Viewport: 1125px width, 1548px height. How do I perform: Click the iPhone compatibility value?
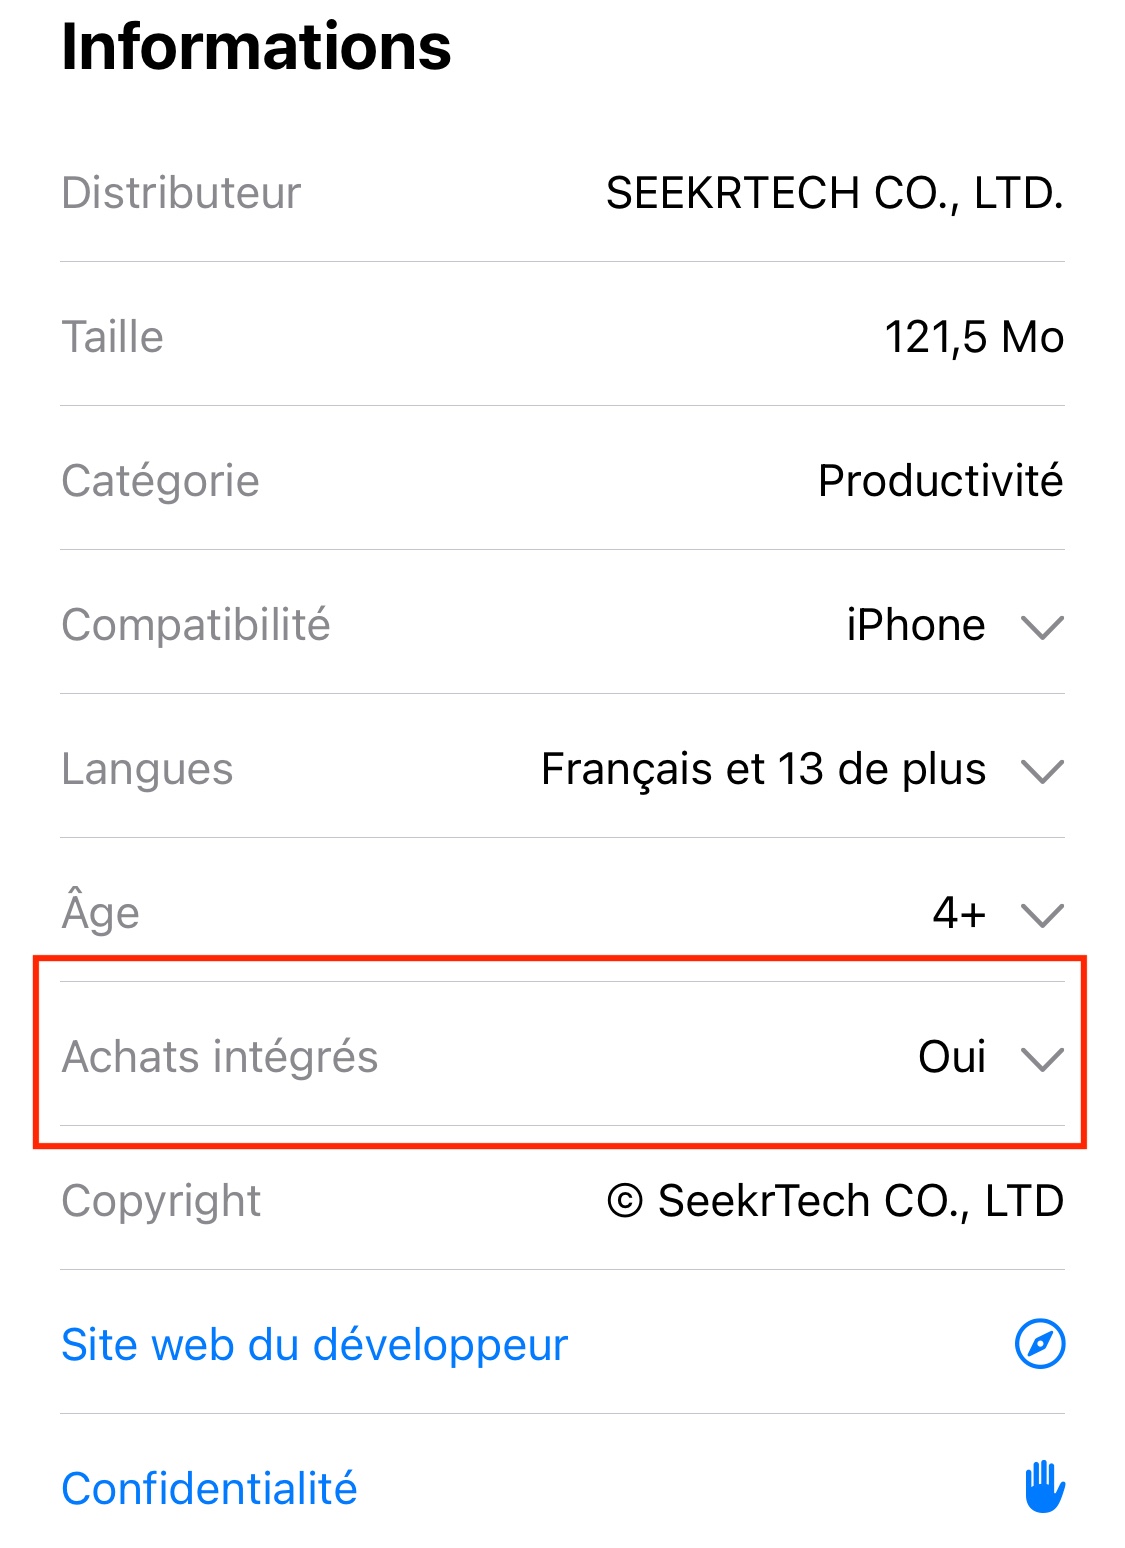point(915,625)
